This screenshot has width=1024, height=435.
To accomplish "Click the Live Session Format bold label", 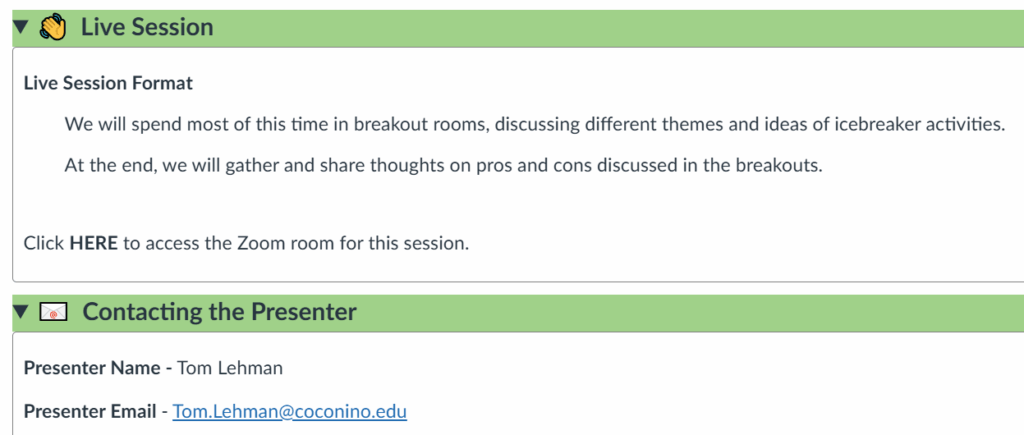I will coord(108,84).
